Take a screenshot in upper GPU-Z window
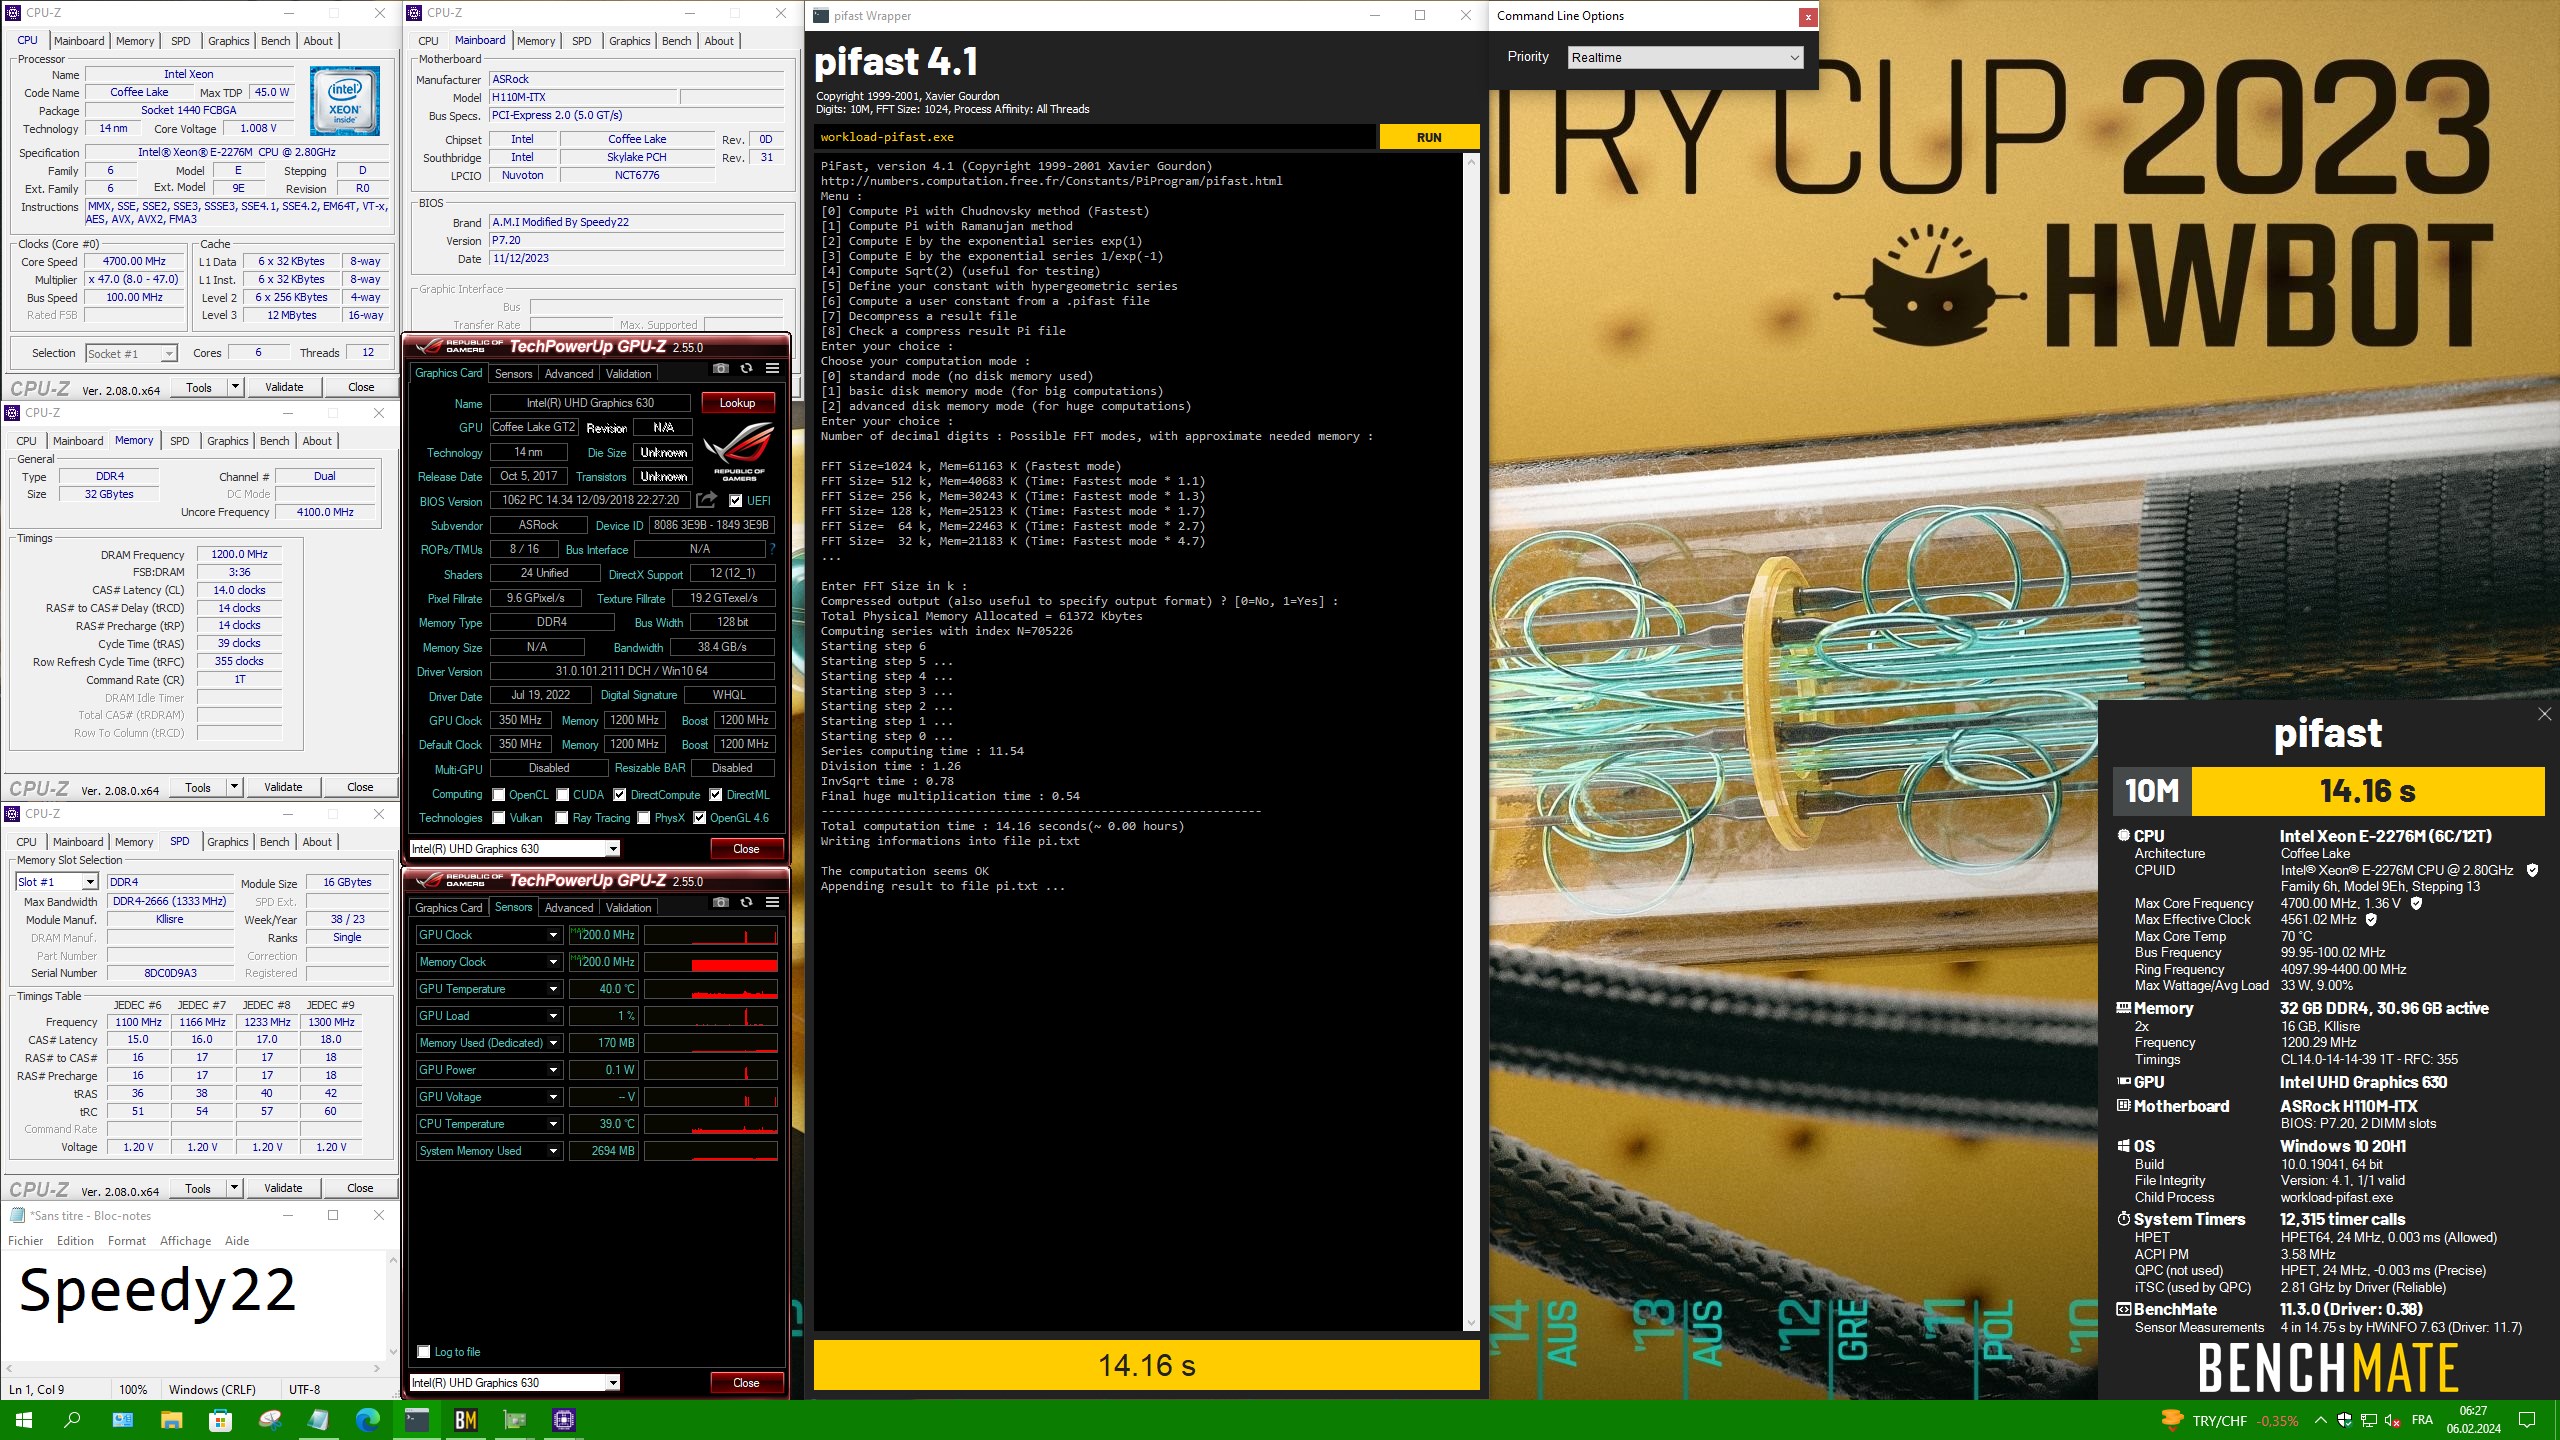 pyautogui.click(x=720, y=369)
